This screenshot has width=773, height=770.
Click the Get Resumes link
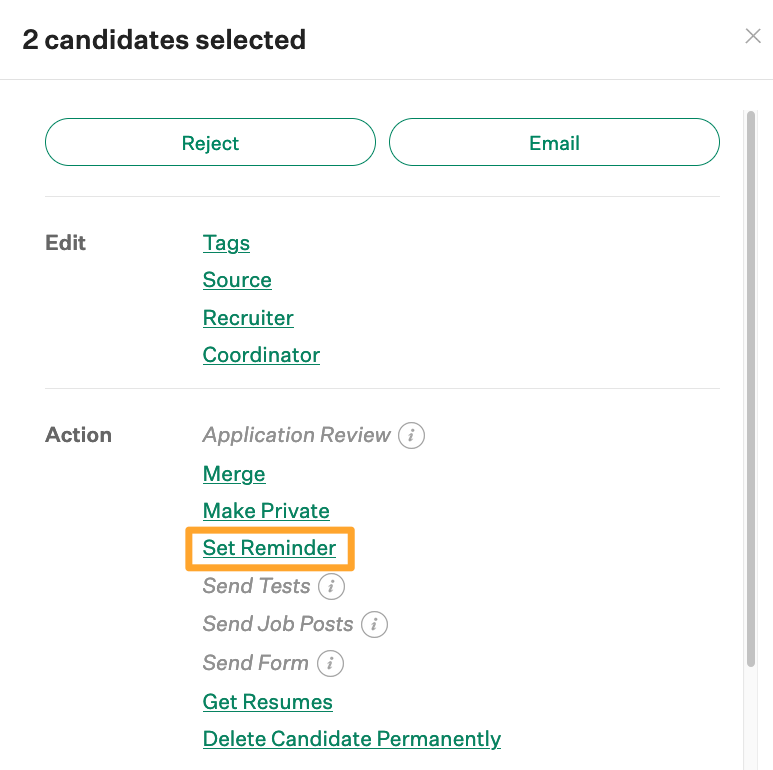point(267,702)
